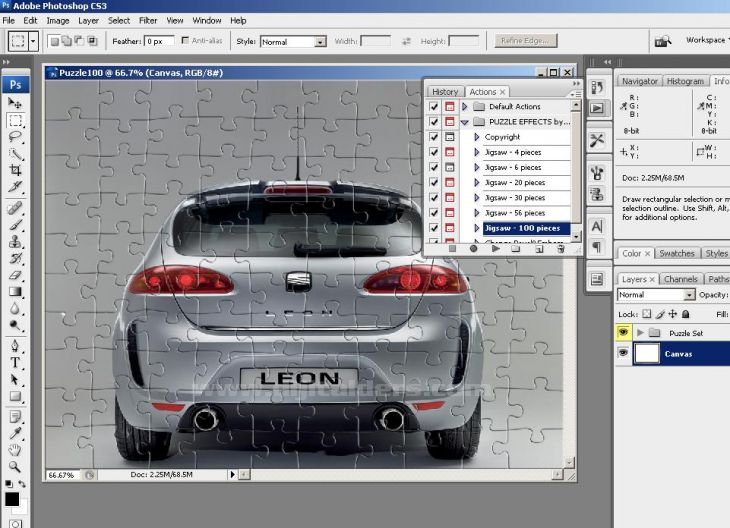Select the Eraser tool
The width and height of the screenshot is (730, 528).
15,275
